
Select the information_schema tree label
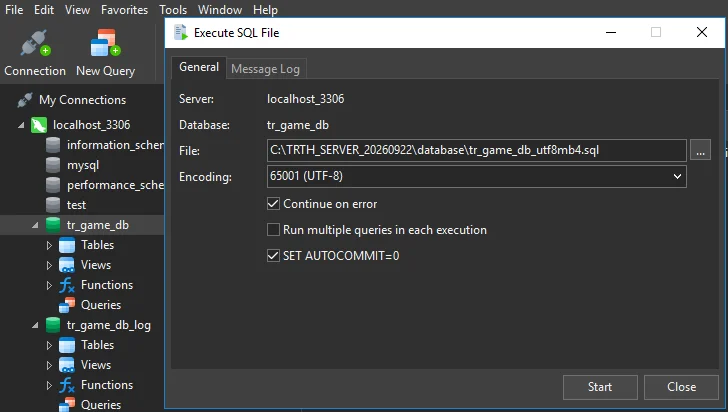[x=115, y=145]
